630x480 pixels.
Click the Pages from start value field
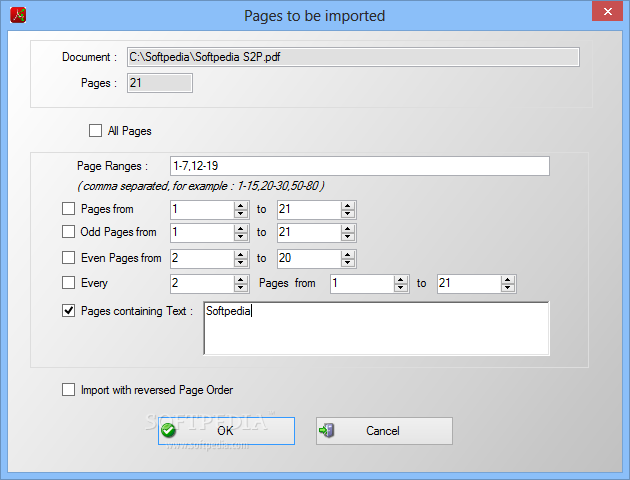click(202, 209)
